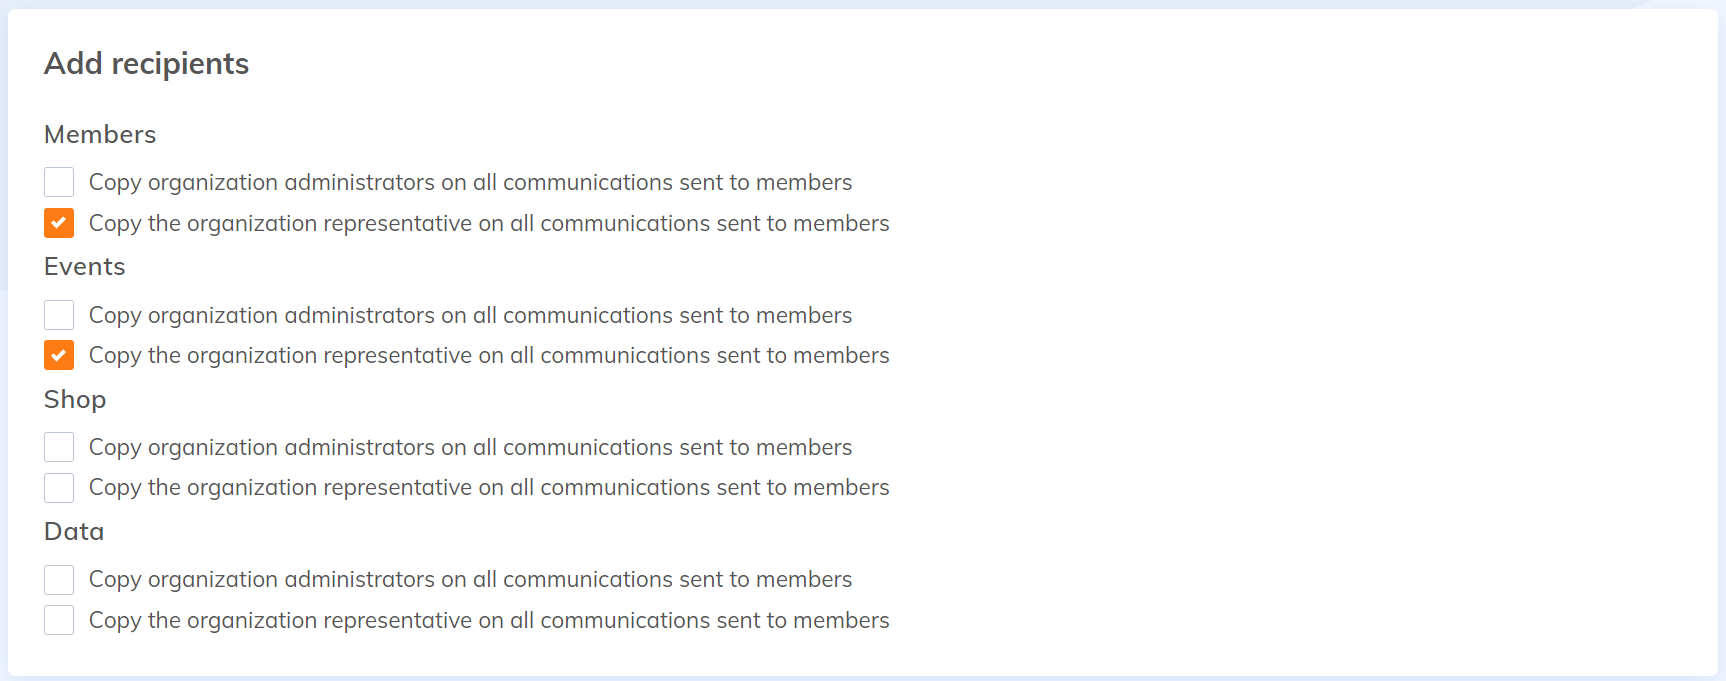Disable Events copy organization representative checkbox
The image size is (1726, 681).
[x=59, y=355]
